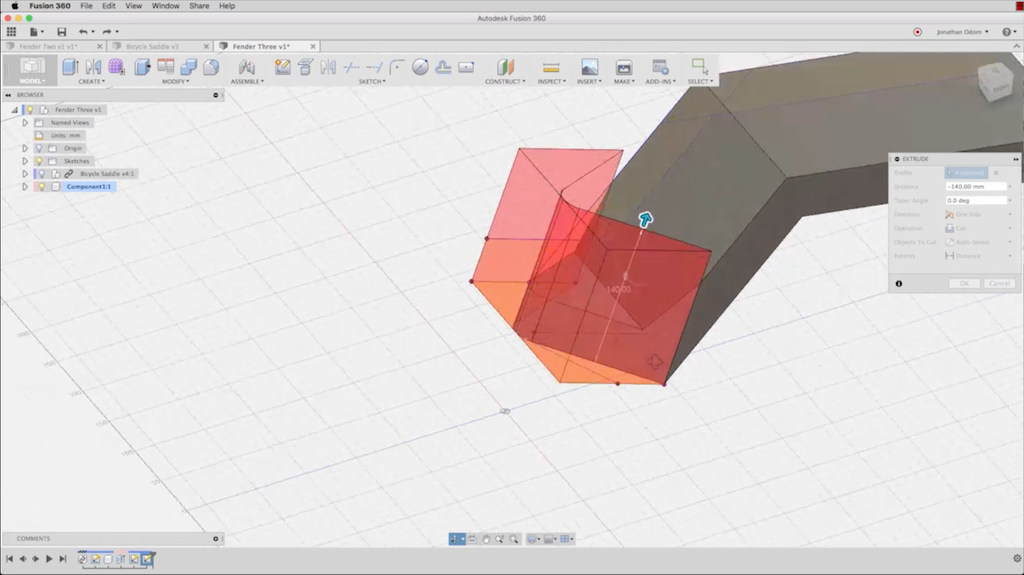Open the CREATE dropdown menu
This screenshot has height=575, width=1024.
[91, 82]
